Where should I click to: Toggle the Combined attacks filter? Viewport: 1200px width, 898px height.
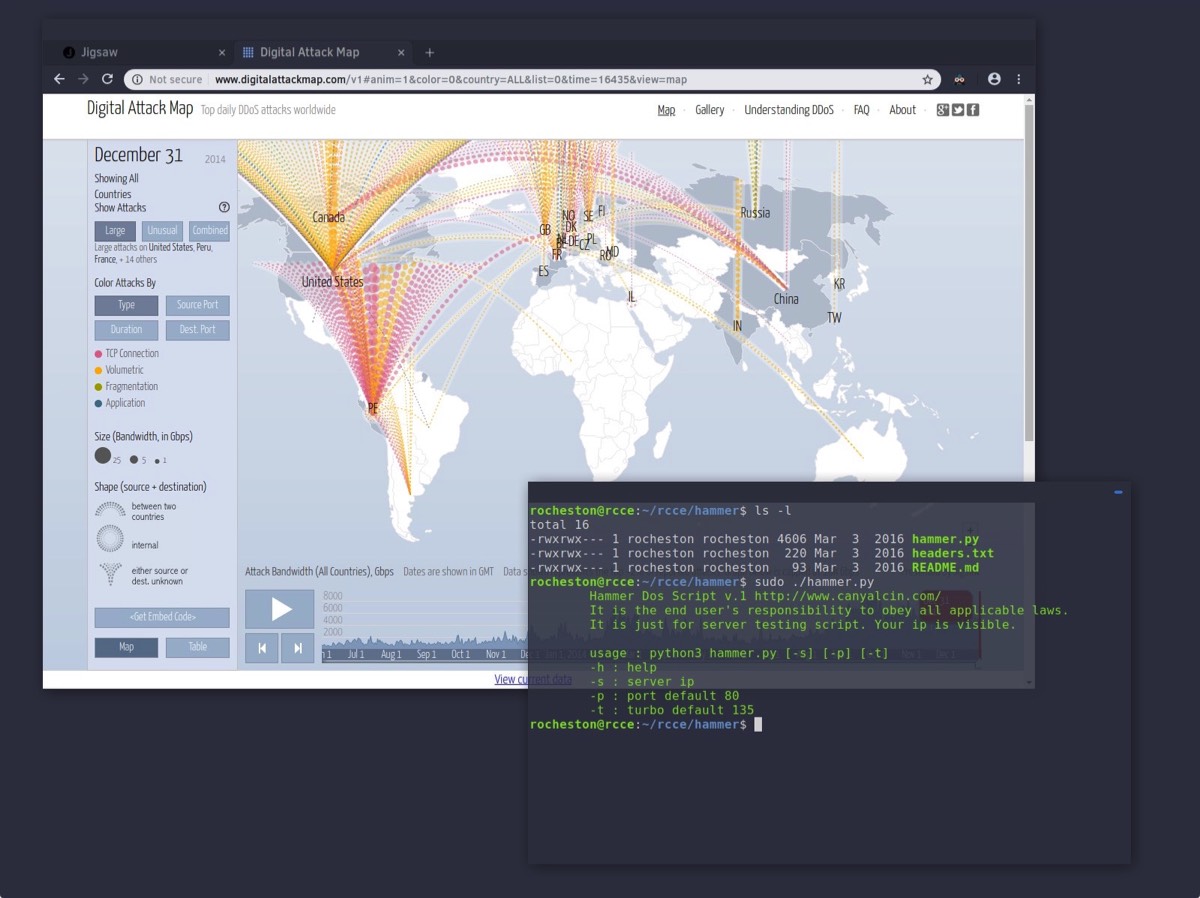pyautogui.click(x=210, y=231)
